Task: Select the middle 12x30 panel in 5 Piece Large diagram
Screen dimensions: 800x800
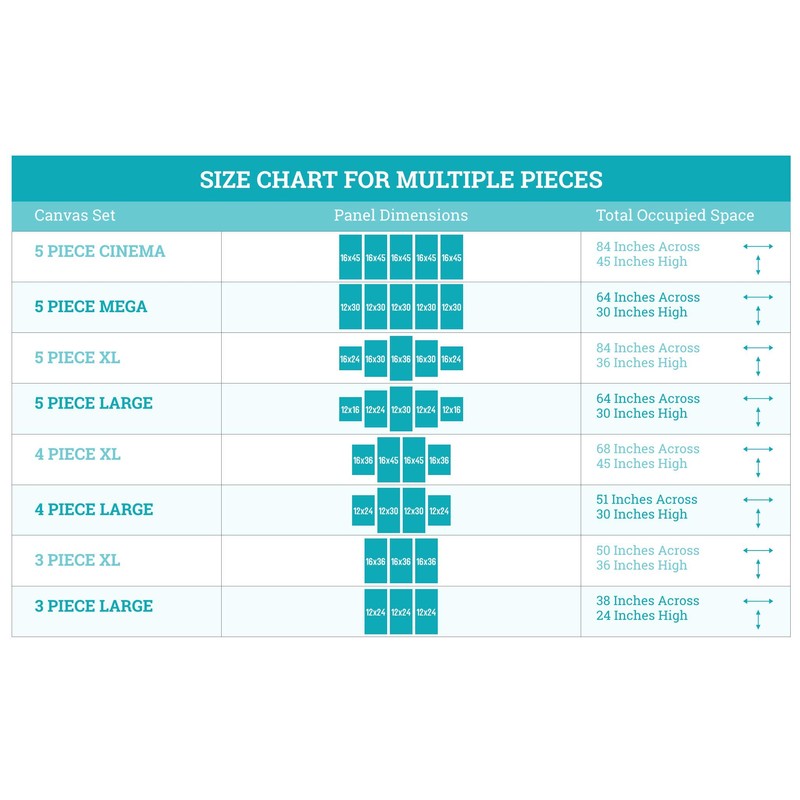Action: (x=400, y=409)
